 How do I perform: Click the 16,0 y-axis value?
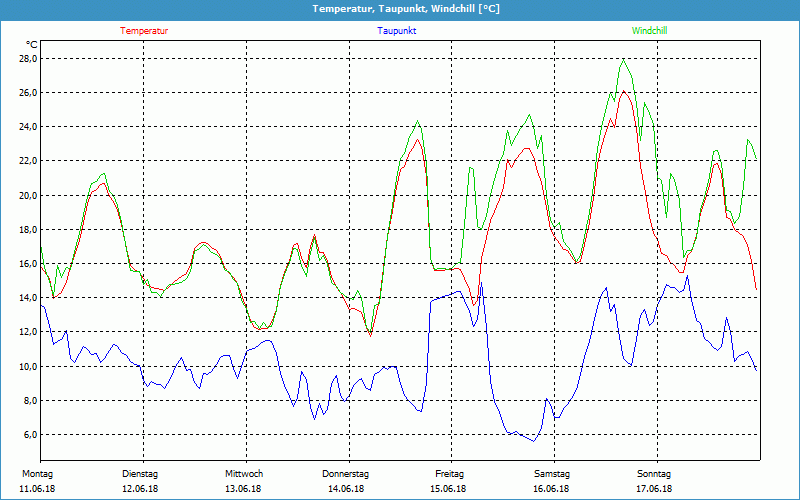pyautogui.click(x=28, y=264)
